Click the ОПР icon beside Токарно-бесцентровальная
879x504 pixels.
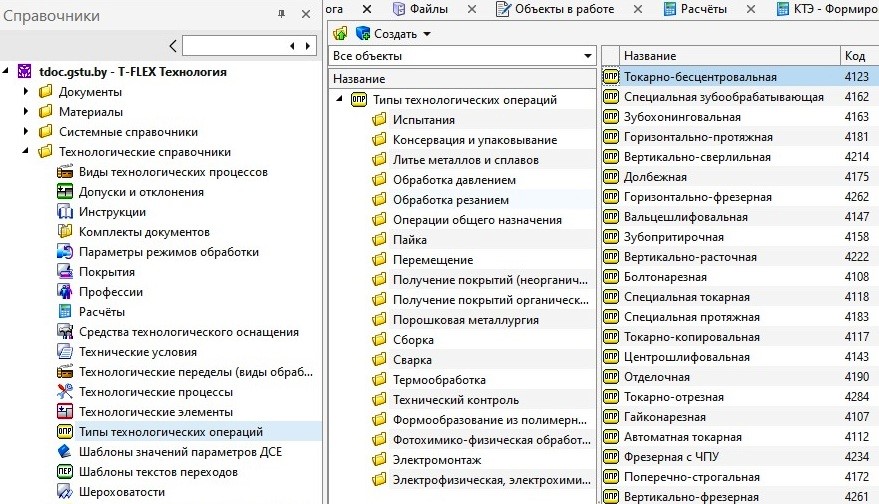tap(610, 77)
